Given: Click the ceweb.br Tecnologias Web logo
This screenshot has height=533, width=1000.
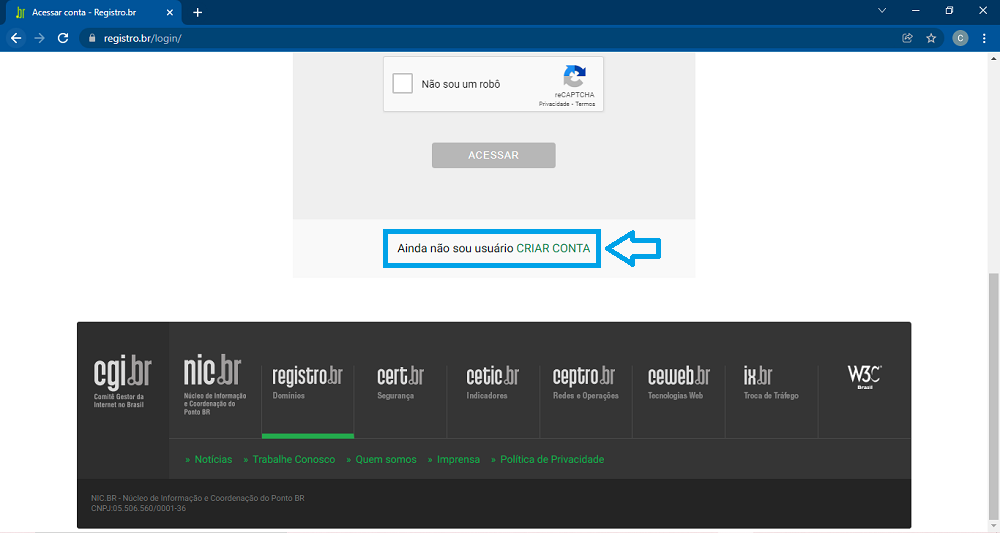Looking at the screenshot, I should click(678, 380).
